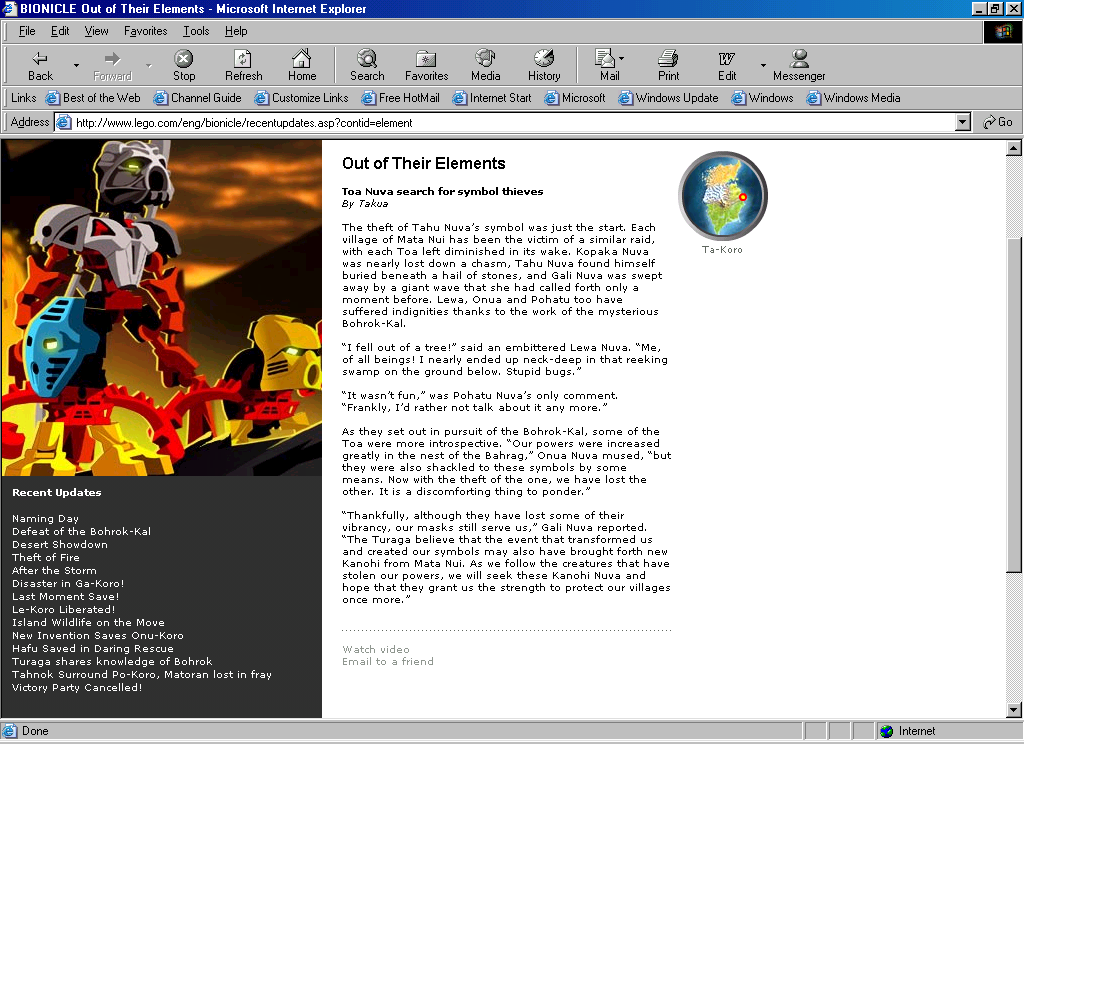This screenshot has height=1000, width=1100.
Task: Open Victory Party Cancelled! update
Action: point(77,687)
